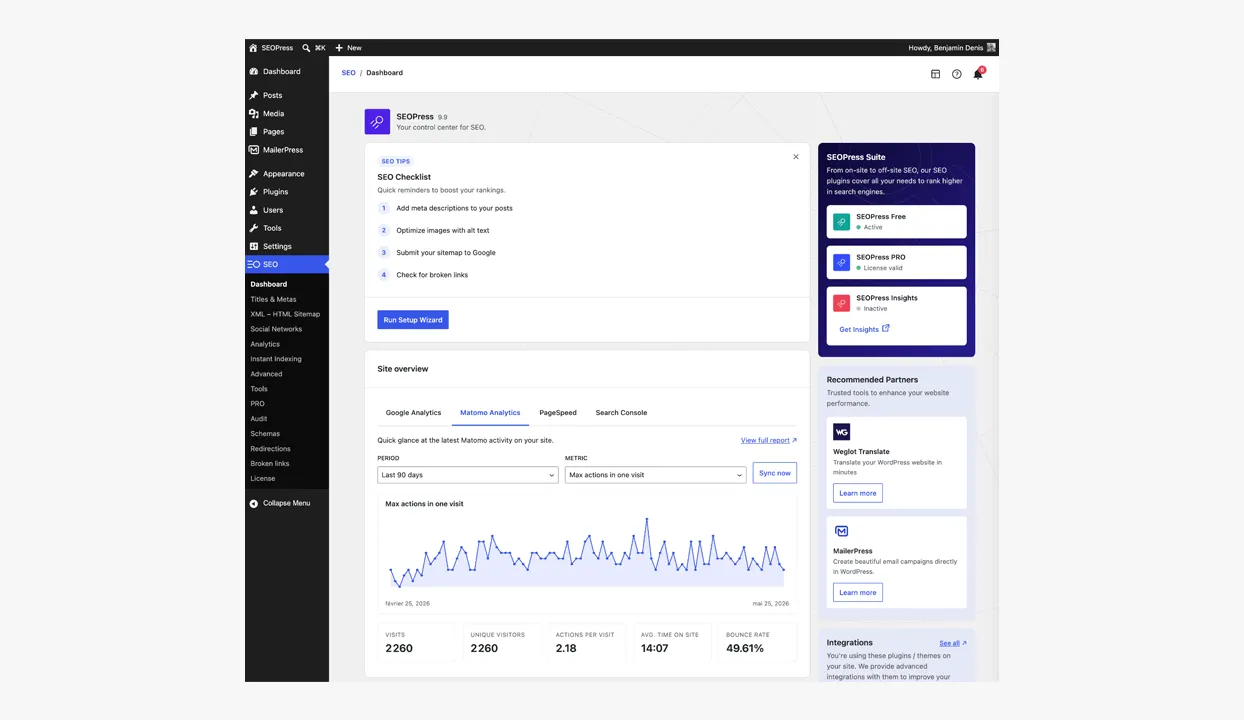
Task: Open the help question mark icon
Action: click(x=956, y=74)
